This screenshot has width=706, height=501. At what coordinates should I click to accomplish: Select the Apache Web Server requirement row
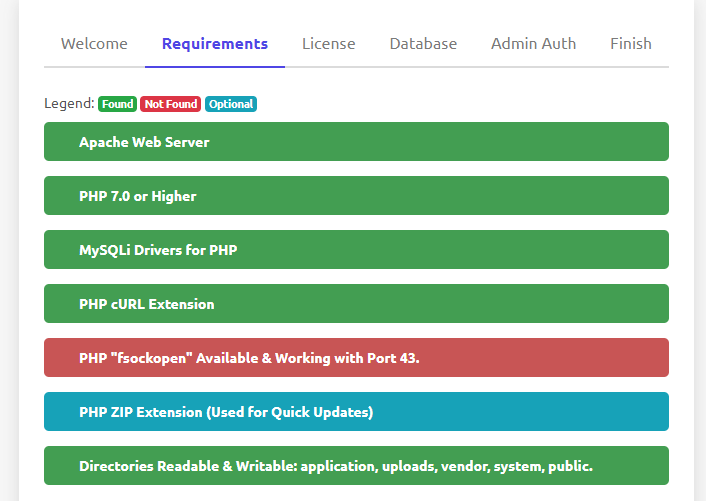tap(356, 142)
